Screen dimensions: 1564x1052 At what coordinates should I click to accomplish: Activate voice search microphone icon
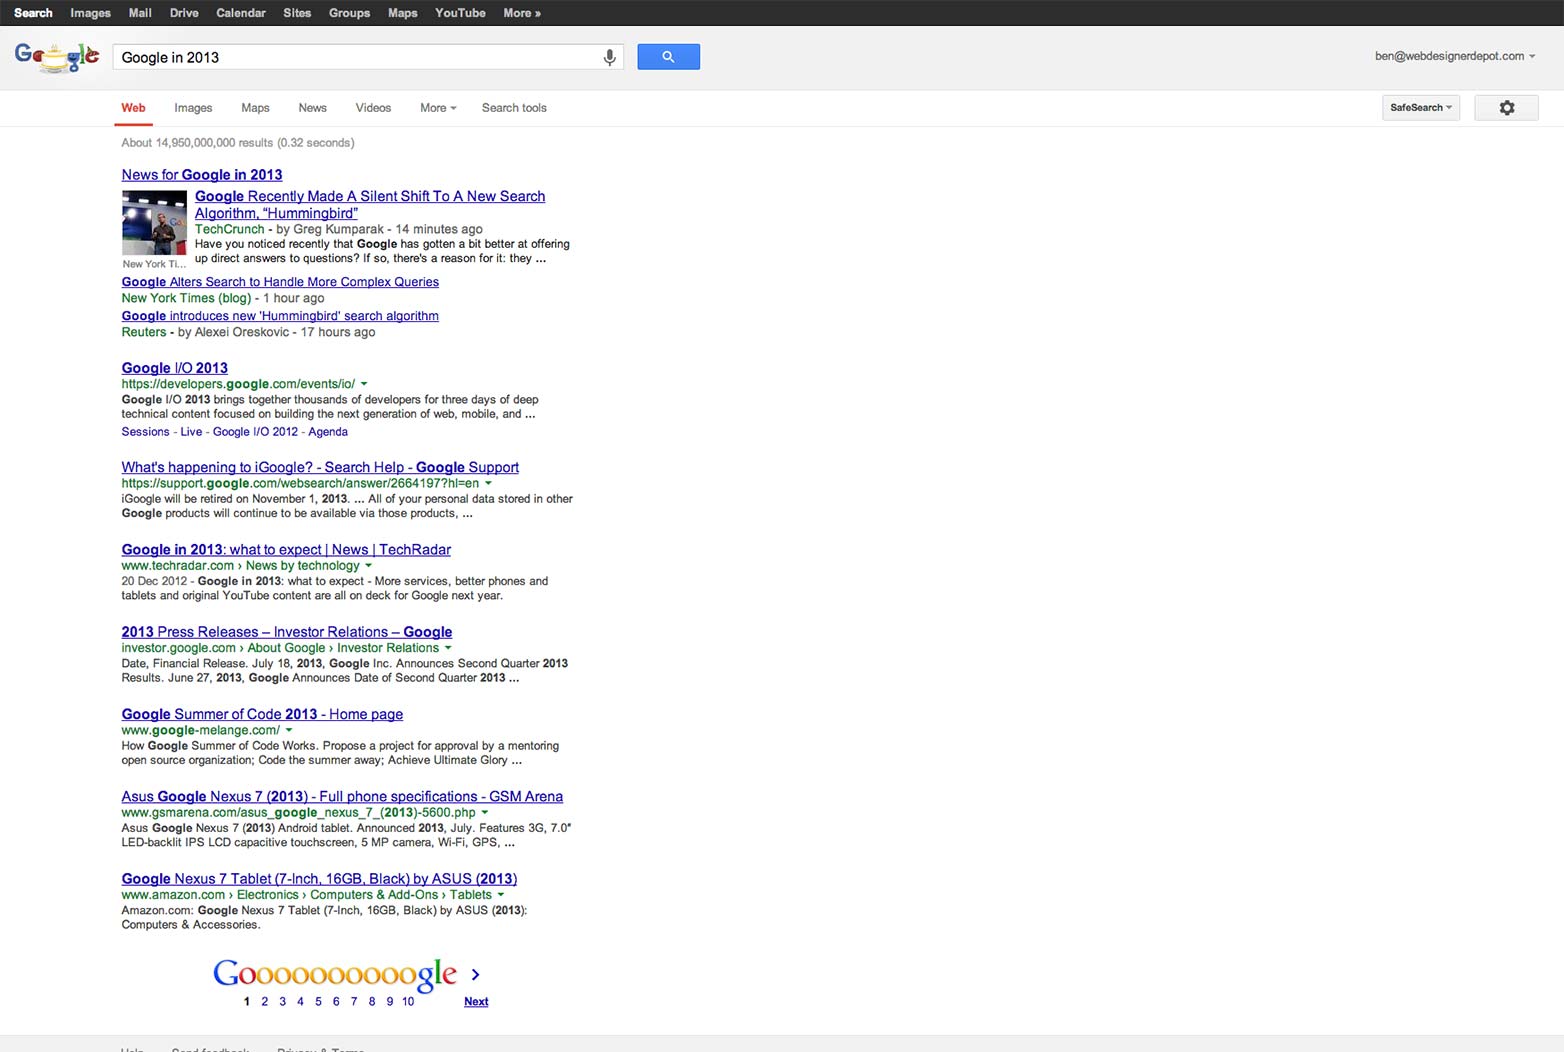[609, 57]
